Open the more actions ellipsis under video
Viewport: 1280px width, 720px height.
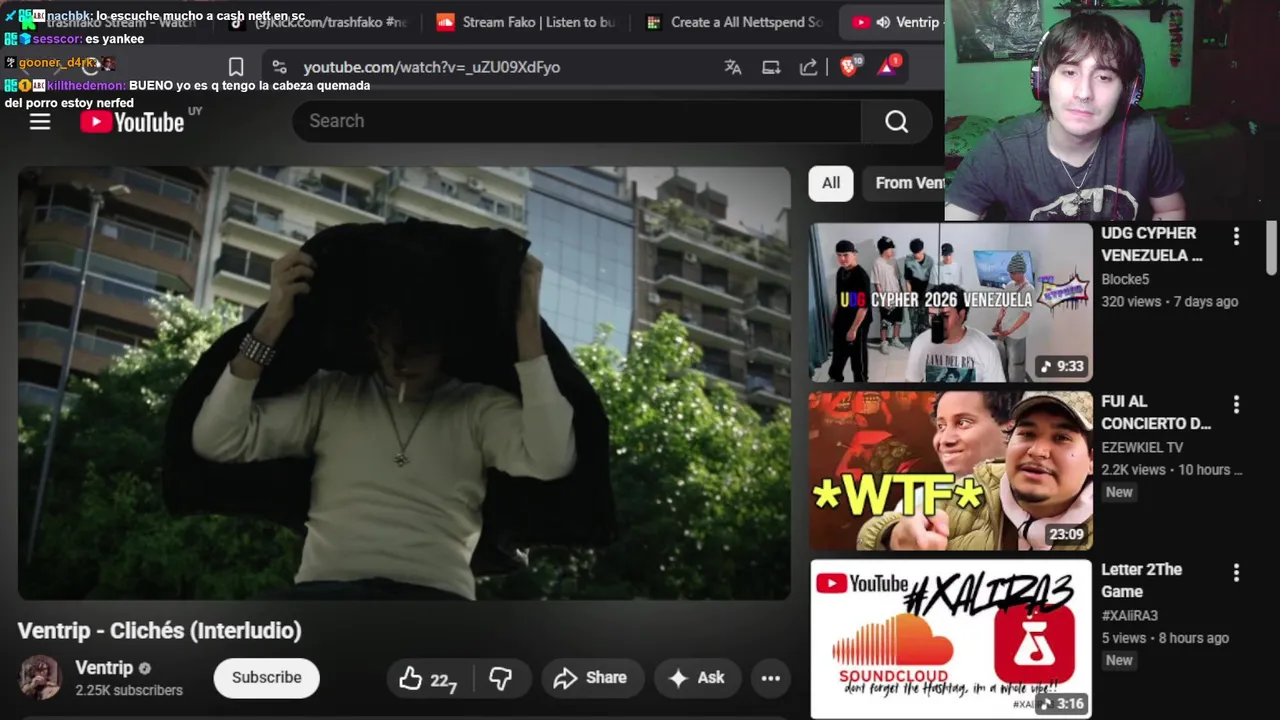771,678
